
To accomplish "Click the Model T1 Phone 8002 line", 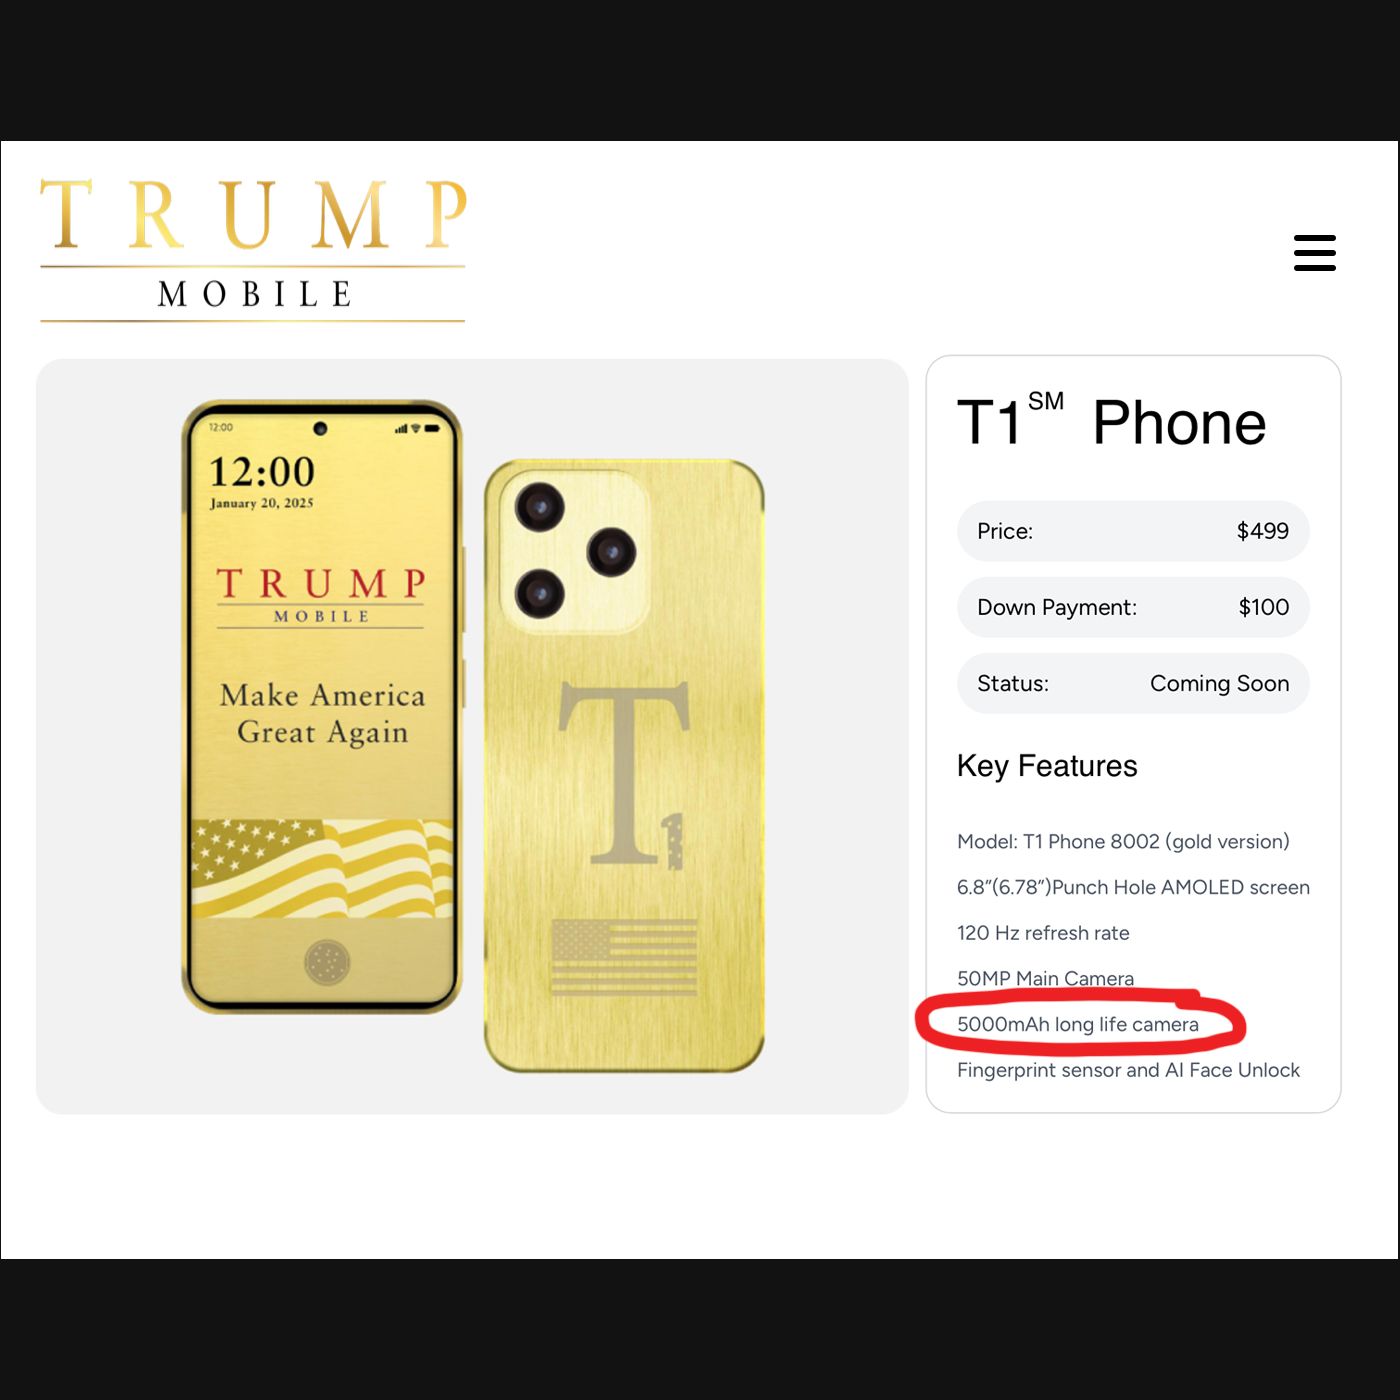I will pos(1123,842).
